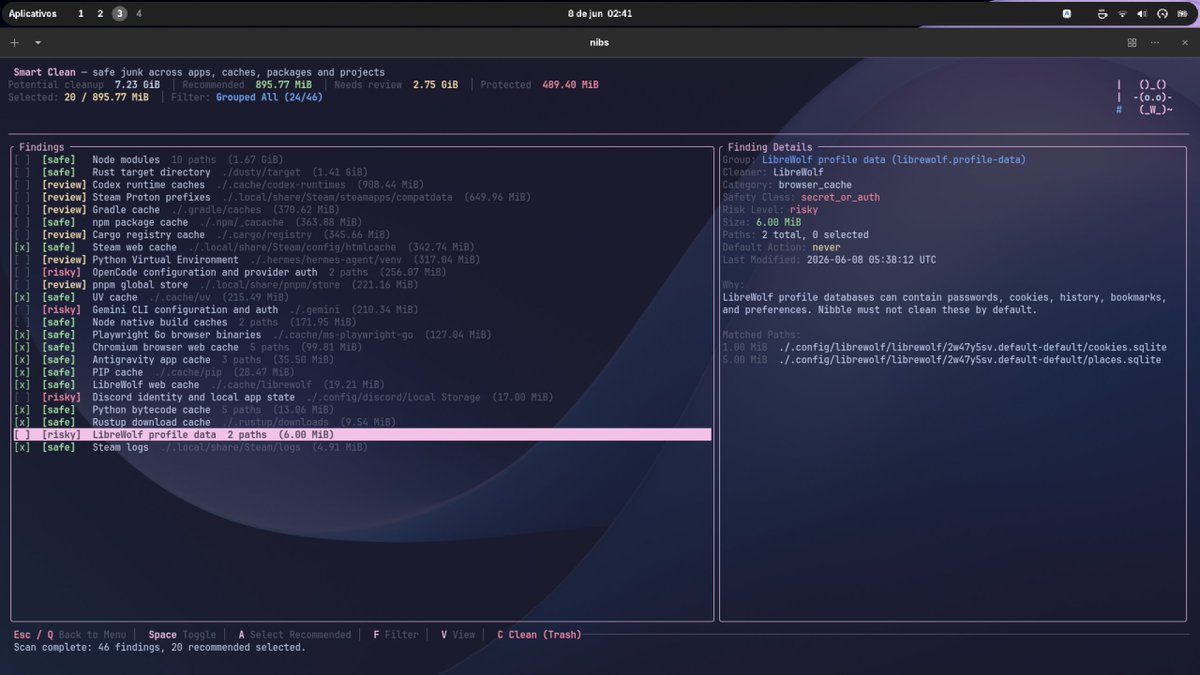This screenshot has width=1200, height=675.
Task: Click the volume speaker icon
Action: coord(1142,14)
